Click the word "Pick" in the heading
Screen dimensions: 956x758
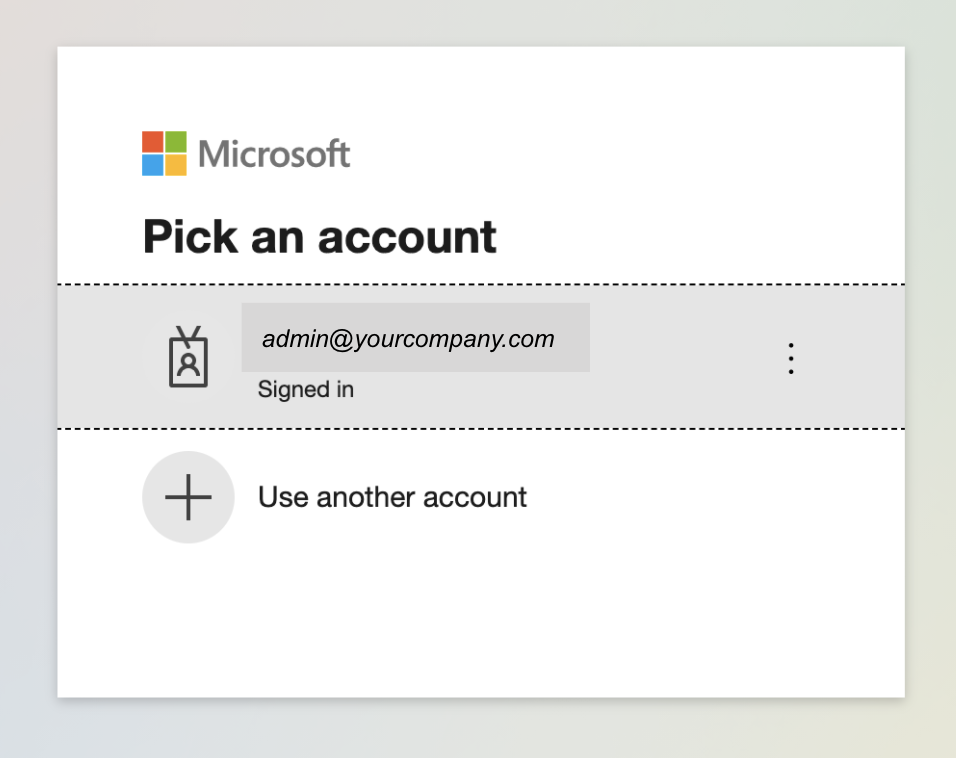click(190, 237)
